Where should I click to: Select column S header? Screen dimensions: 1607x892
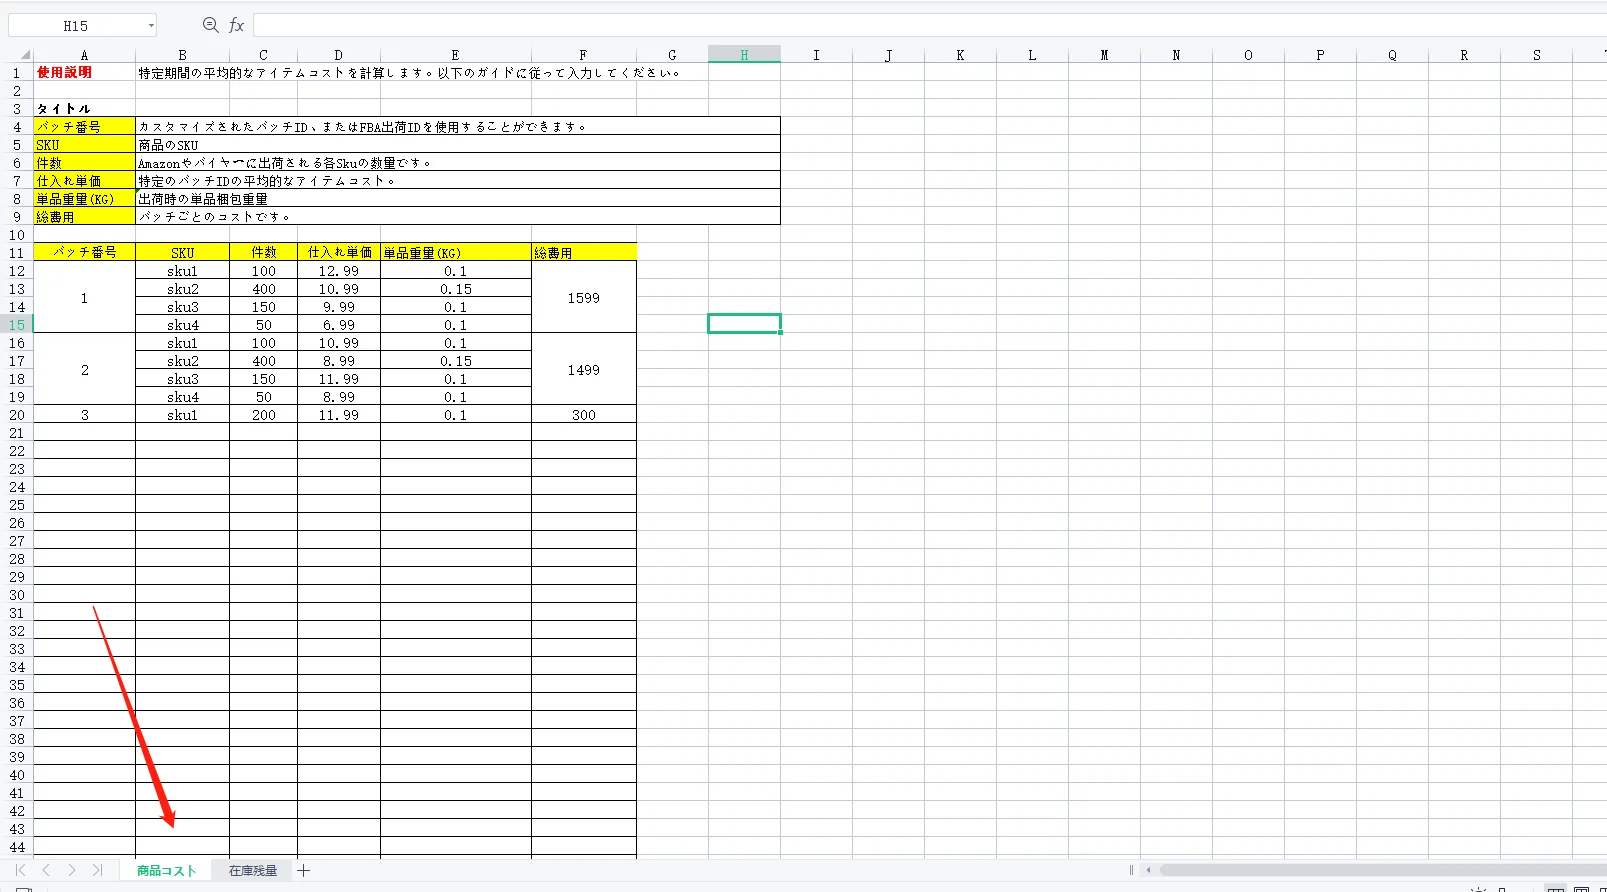1537,55
